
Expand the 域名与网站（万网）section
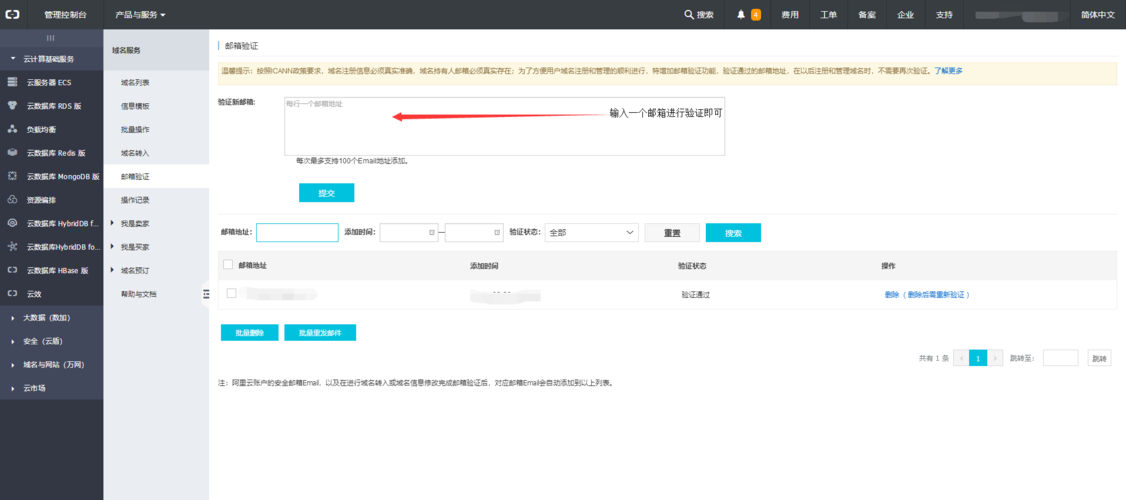pyautogui.click(x=52, y=365)
